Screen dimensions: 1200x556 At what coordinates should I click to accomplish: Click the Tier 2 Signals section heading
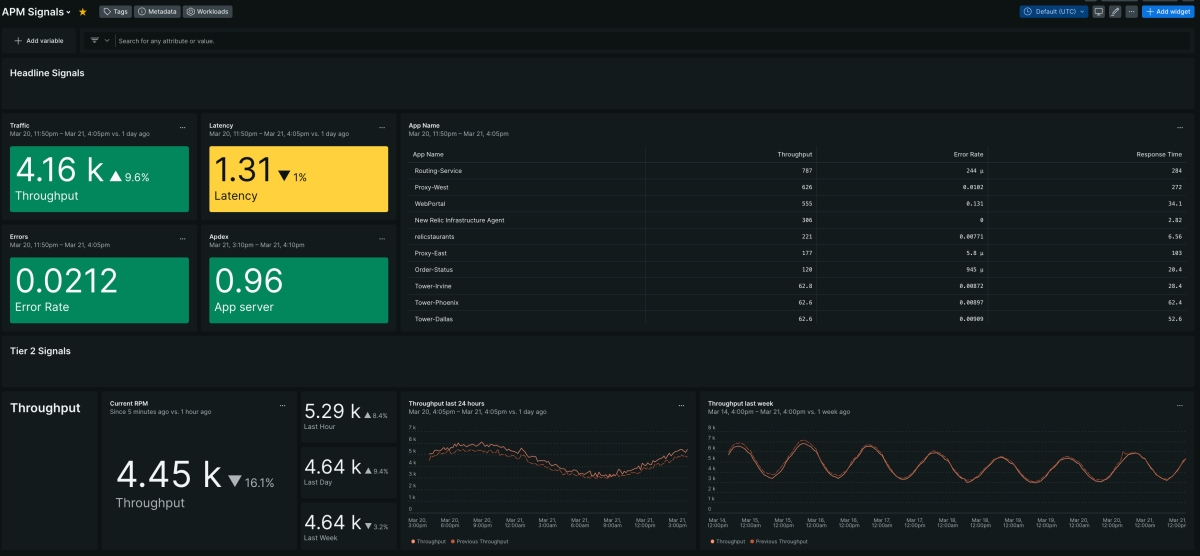40,351
